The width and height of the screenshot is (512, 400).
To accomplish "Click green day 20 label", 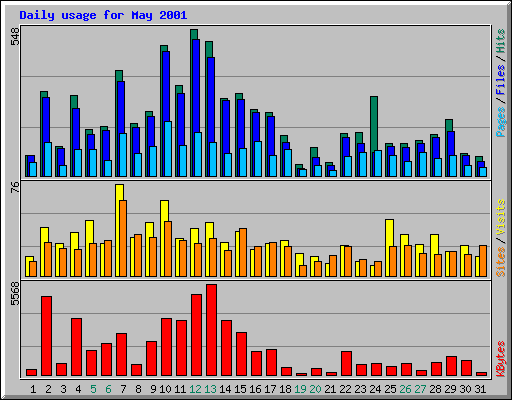I will coord(315,389).
